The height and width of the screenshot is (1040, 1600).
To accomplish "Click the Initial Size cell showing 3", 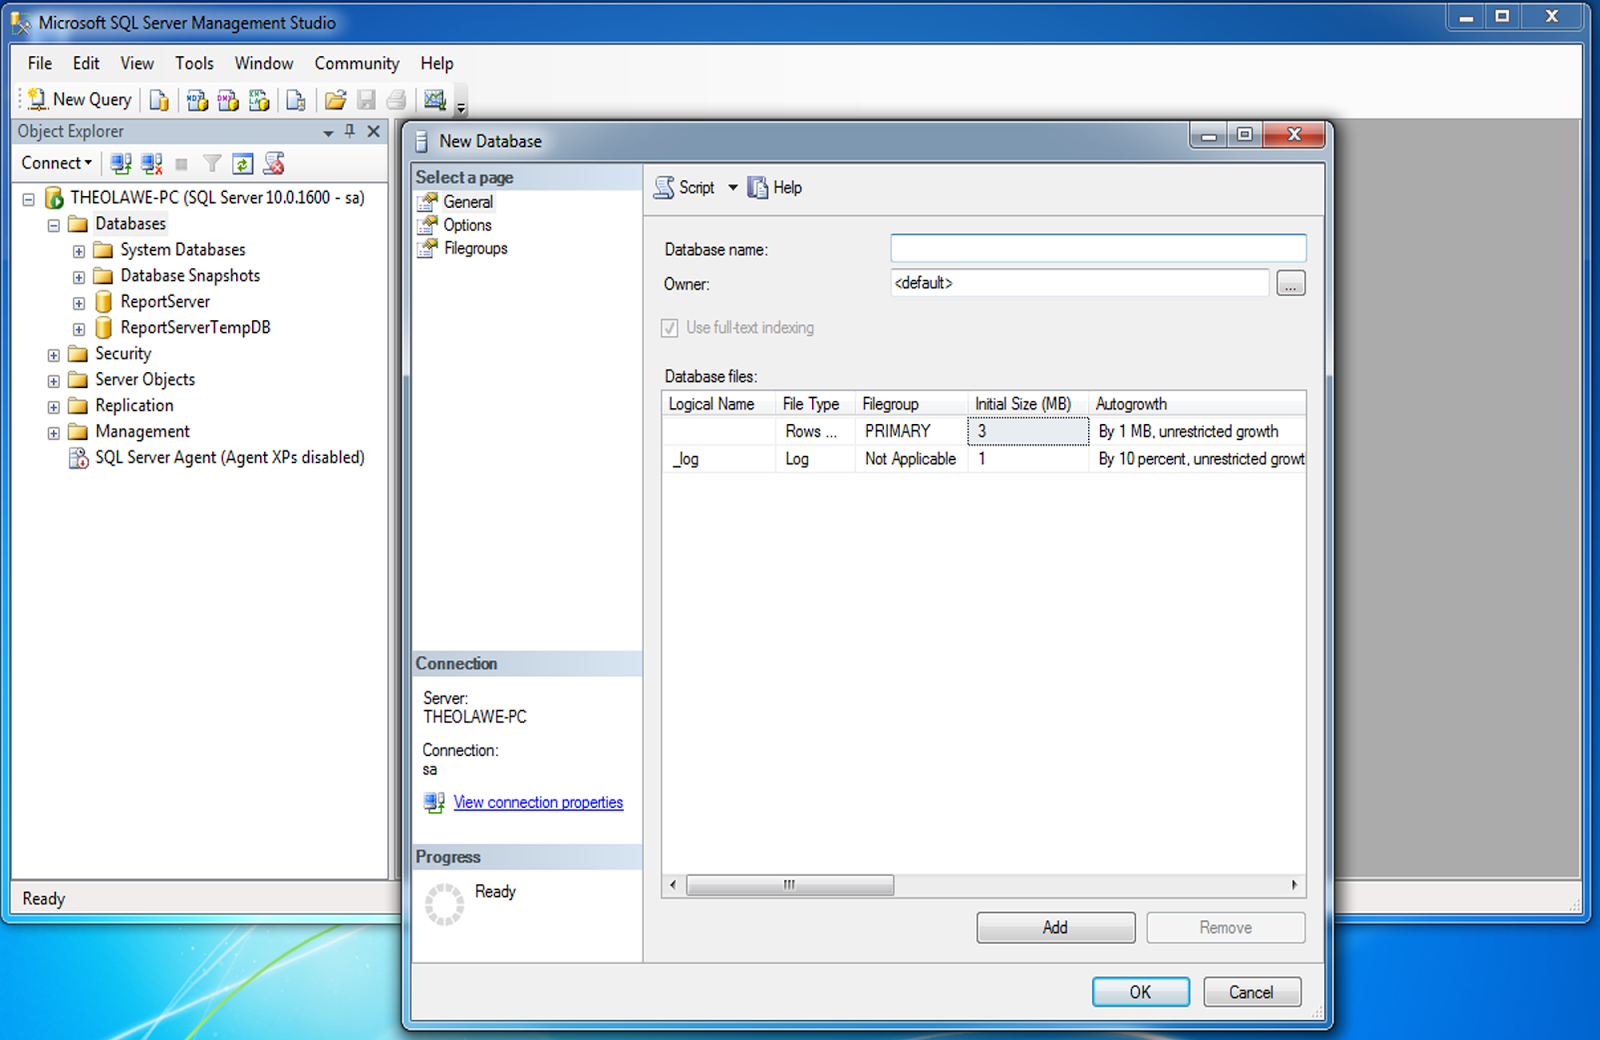I will point(1028,431).
